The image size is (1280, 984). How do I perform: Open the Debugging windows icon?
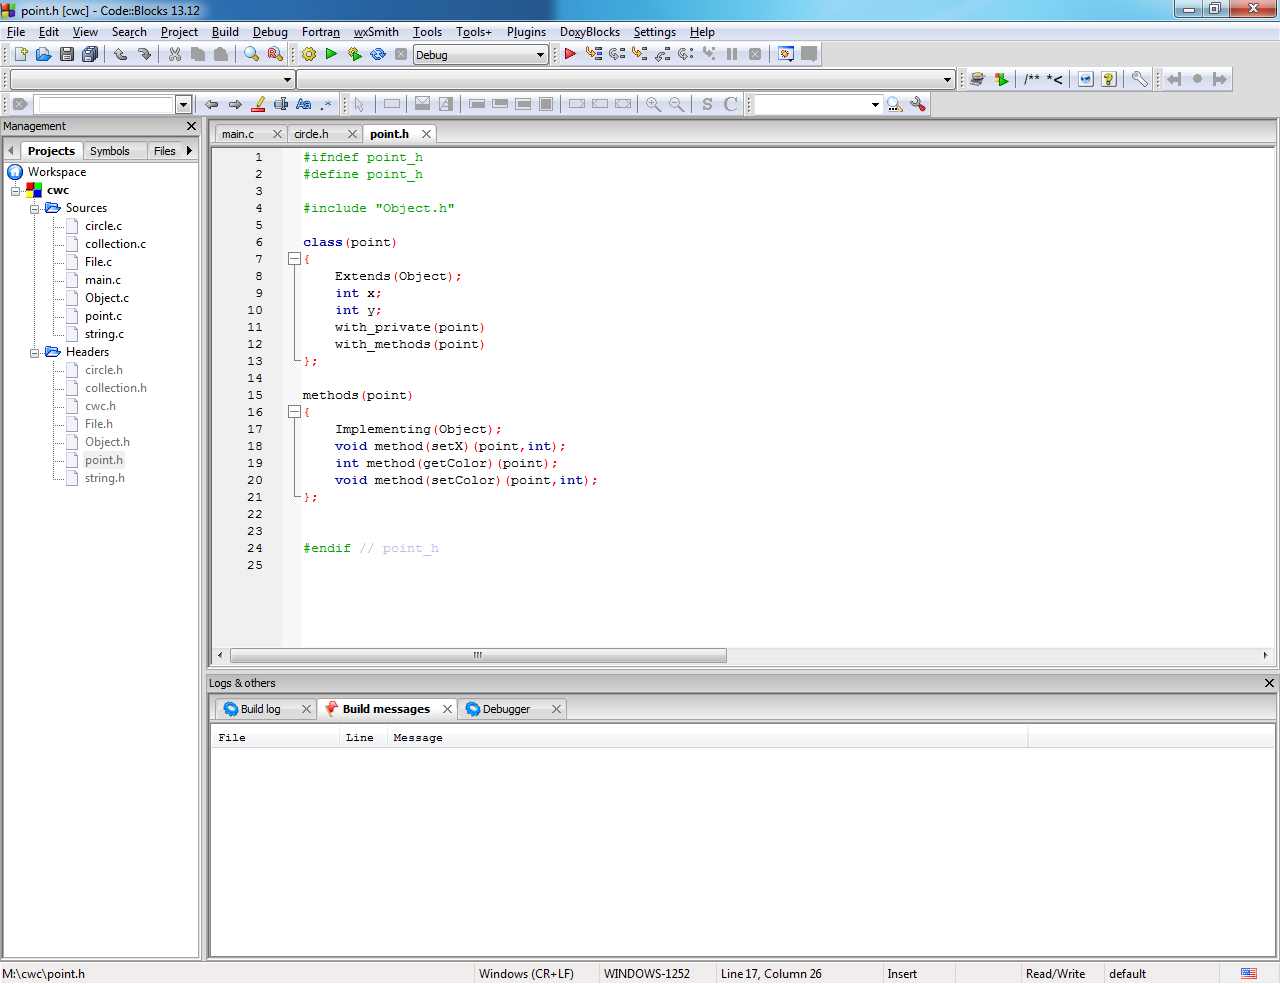click(x=786, y=54)
